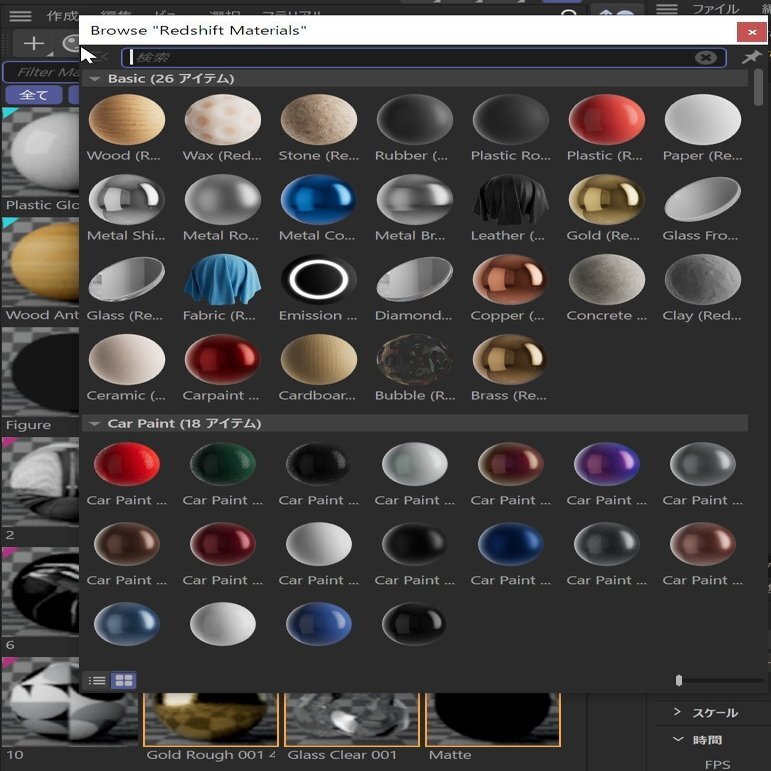Click the plus icon to create new material
This screenshot has height=771, width=771.
pyautogui.click(x=34, y=43)
